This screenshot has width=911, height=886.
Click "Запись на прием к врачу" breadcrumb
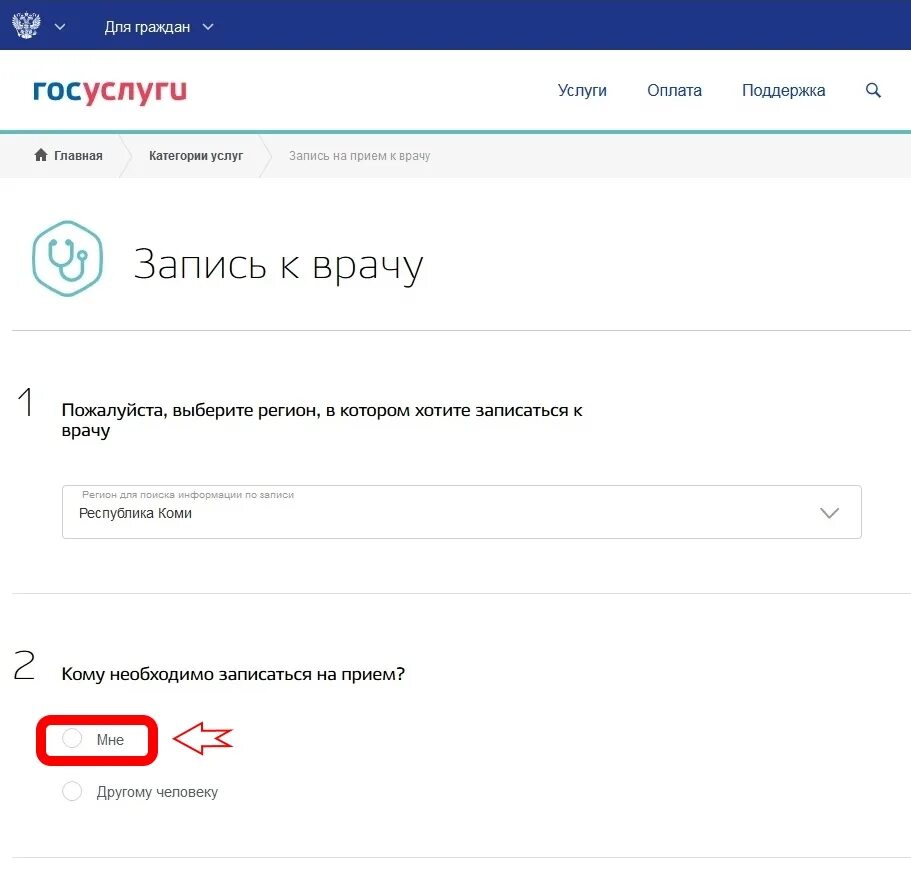coord(360,156)
